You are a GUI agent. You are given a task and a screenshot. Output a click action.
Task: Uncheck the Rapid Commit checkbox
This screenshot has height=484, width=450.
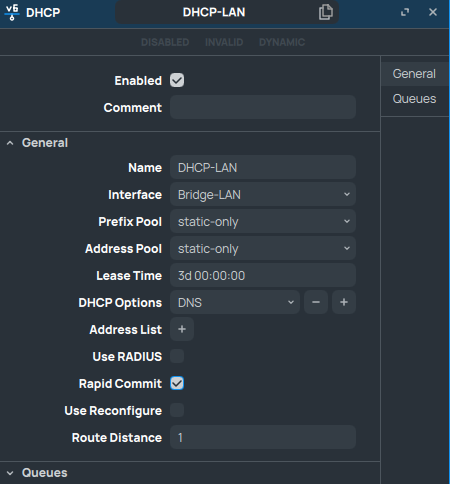coord(177,383)
